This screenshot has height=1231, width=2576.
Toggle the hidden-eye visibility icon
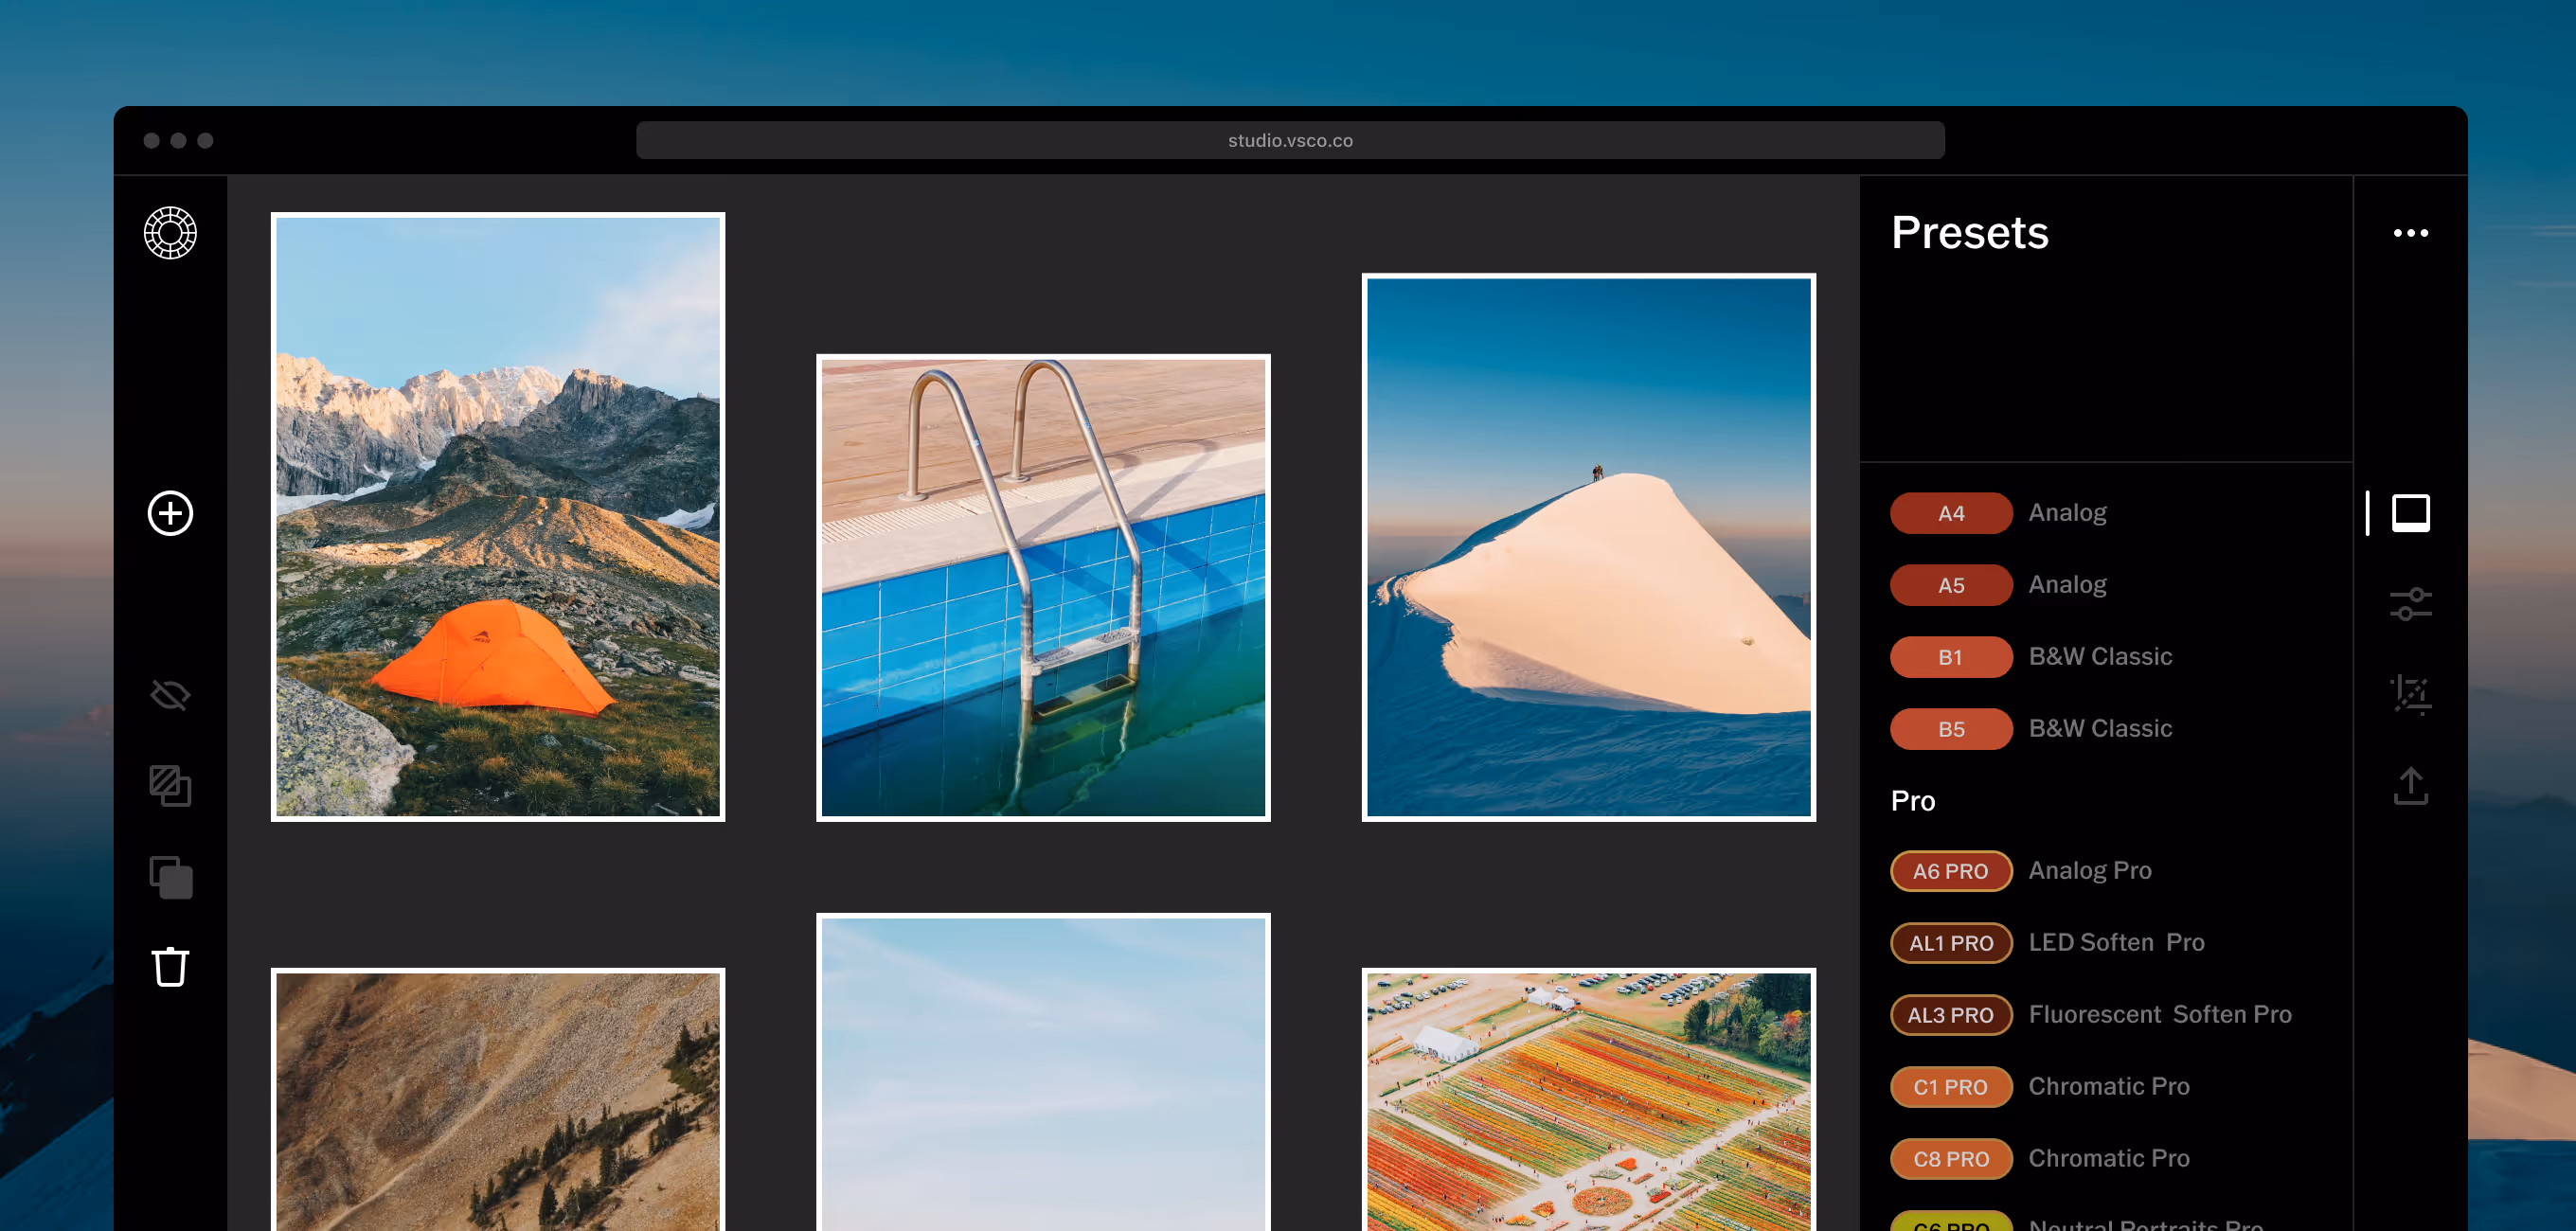pos(170,694)
